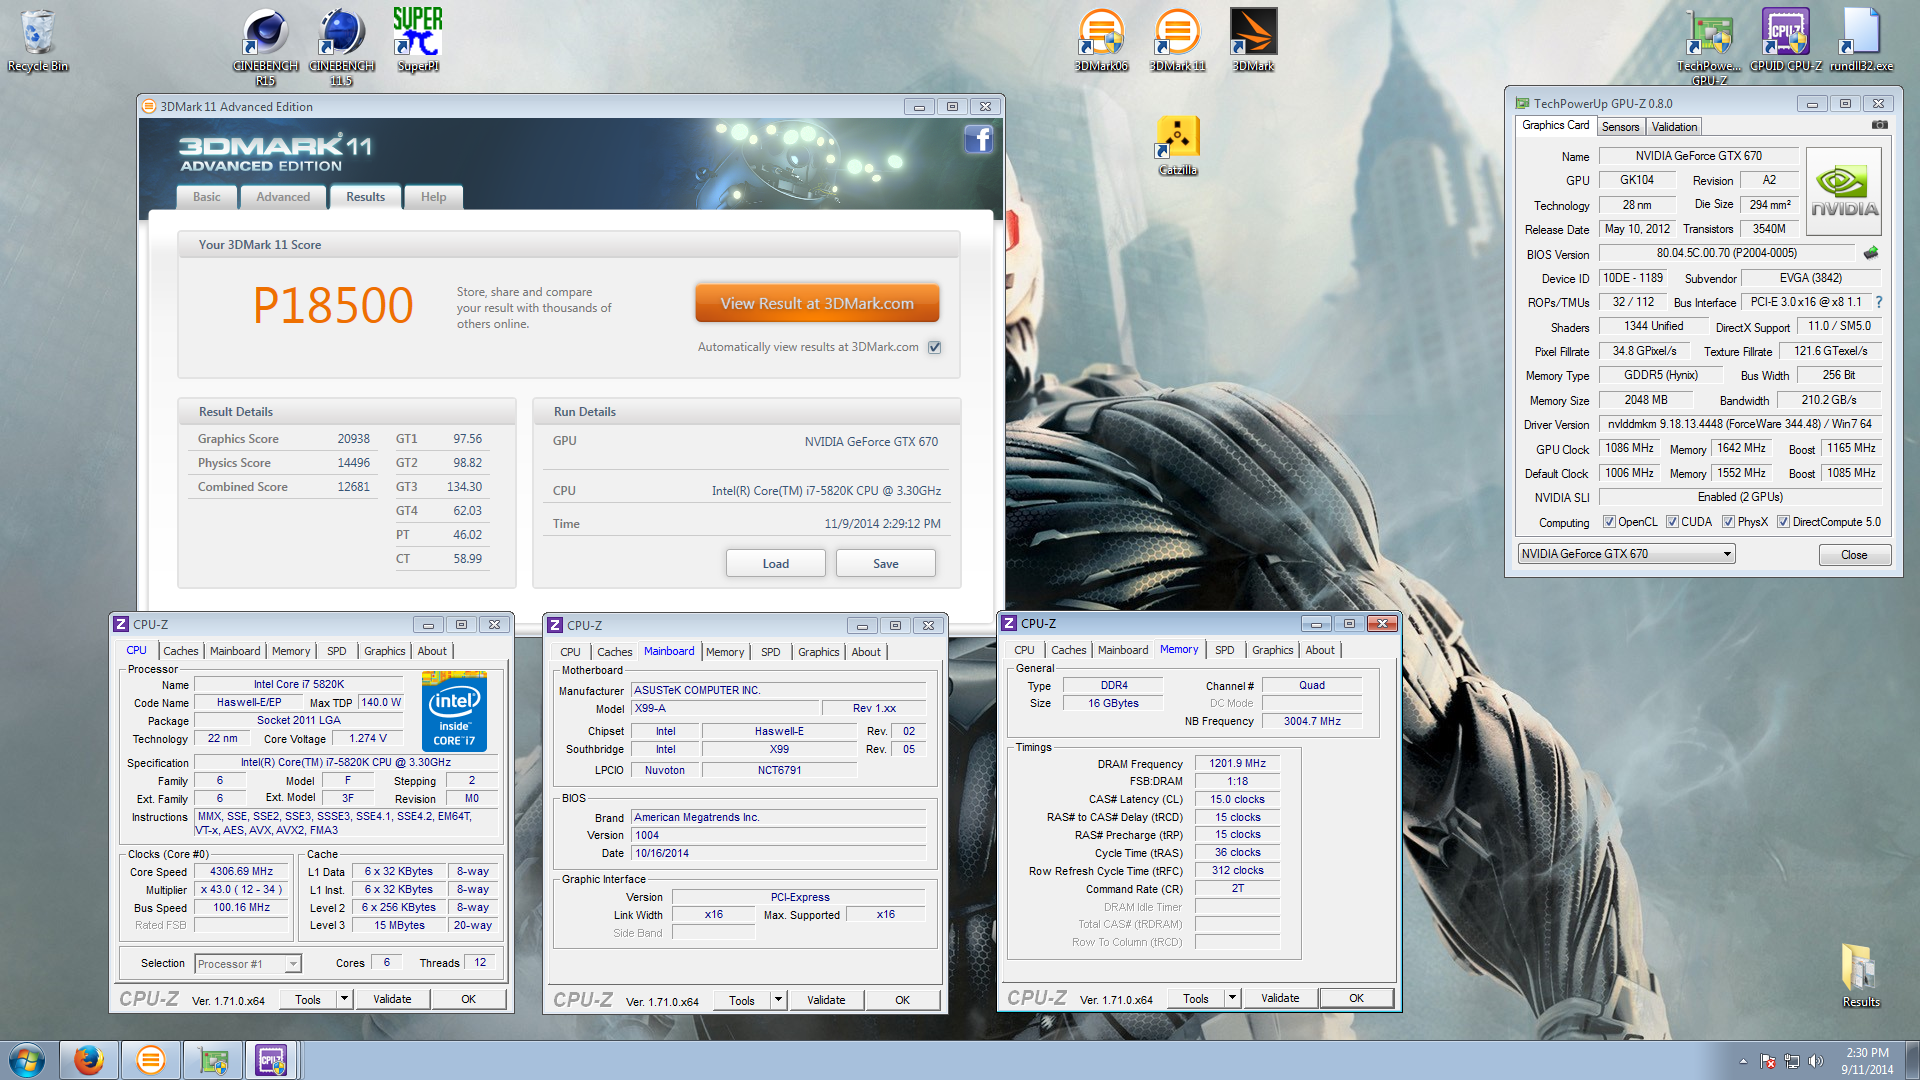Image resolution: width=1920 pixels, height=1080 pixels.
Task: Open SPD tab in the Memory CPU-Z window
Action: pyautogui.click(x=1224, y=650)
